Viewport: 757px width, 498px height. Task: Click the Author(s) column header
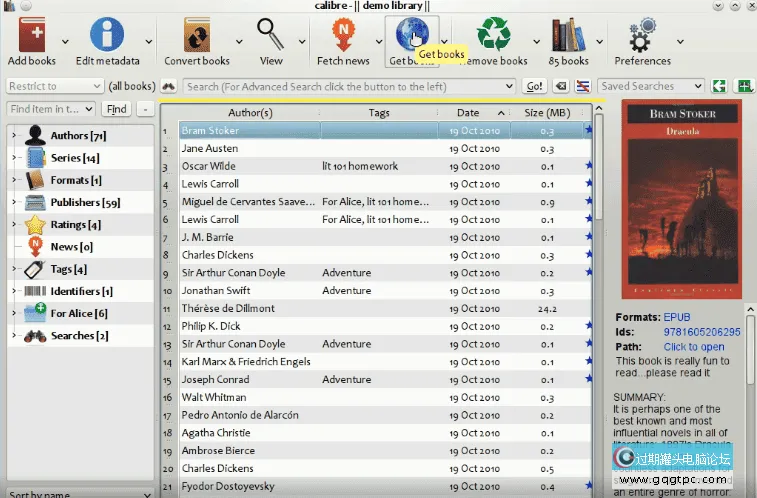(x=249, y=113)
